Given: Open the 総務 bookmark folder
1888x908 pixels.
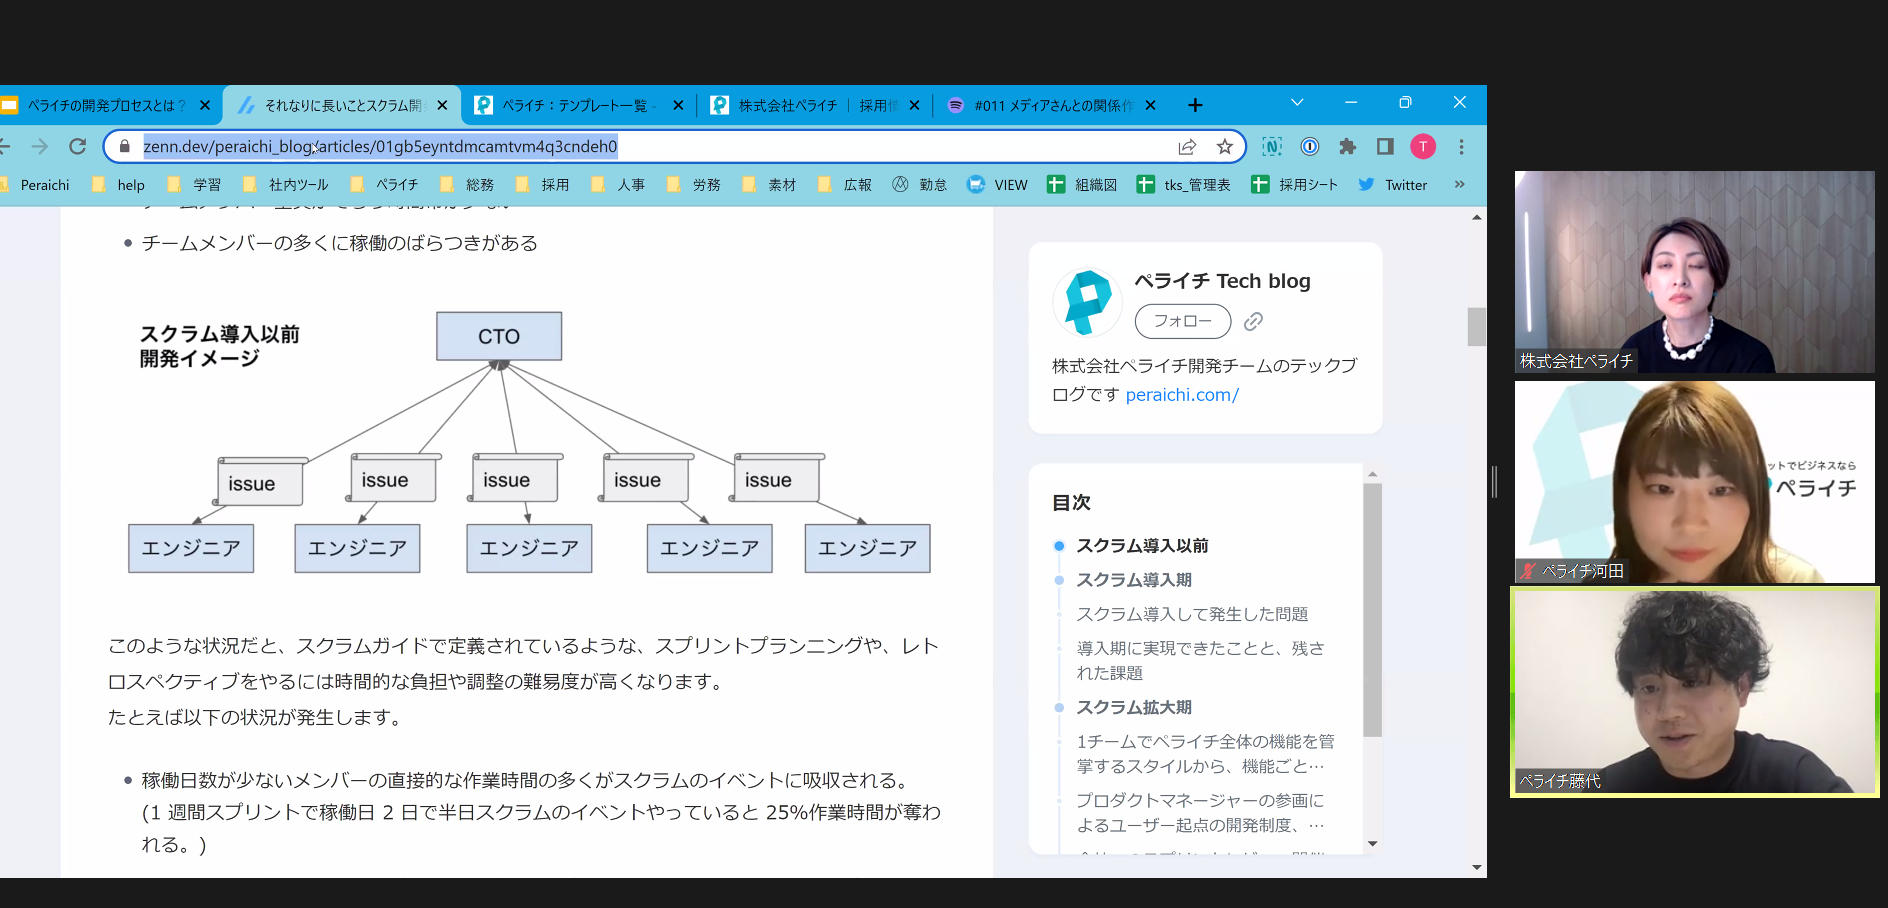Looking at the screenshot, I should 467,185.
